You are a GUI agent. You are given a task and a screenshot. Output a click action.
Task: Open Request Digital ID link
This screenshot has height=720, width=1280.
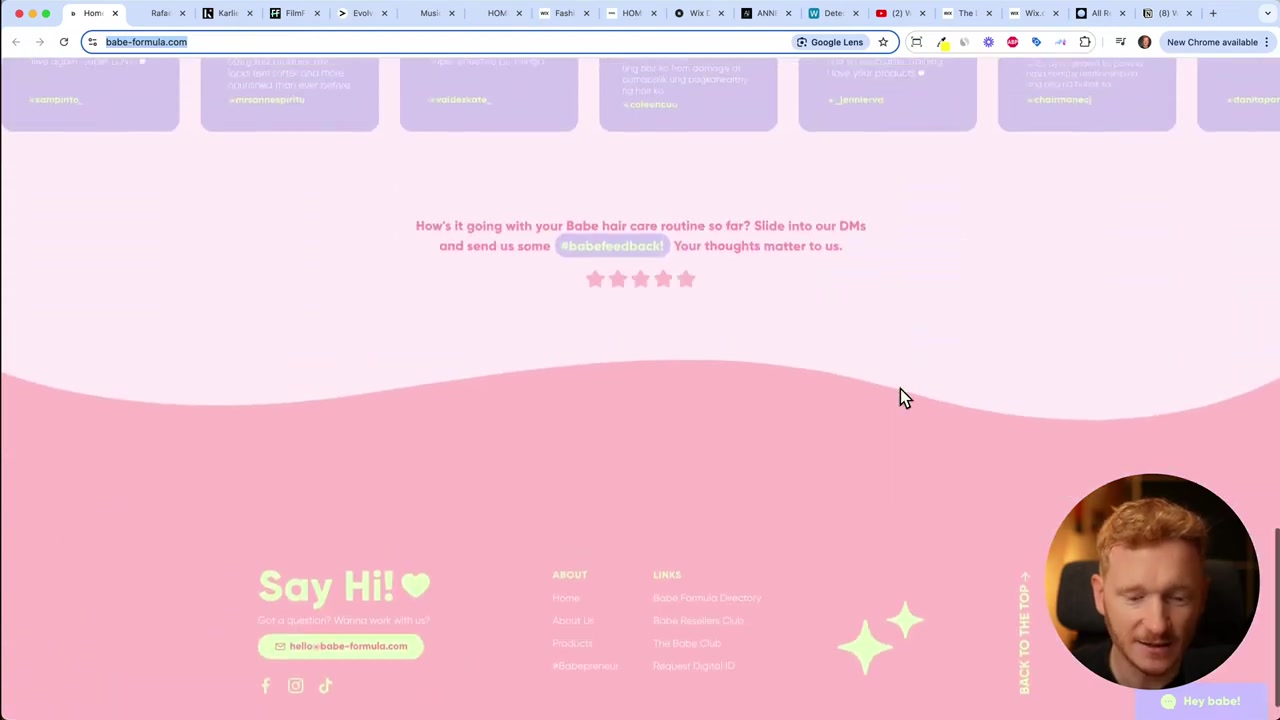pos(694,666)
